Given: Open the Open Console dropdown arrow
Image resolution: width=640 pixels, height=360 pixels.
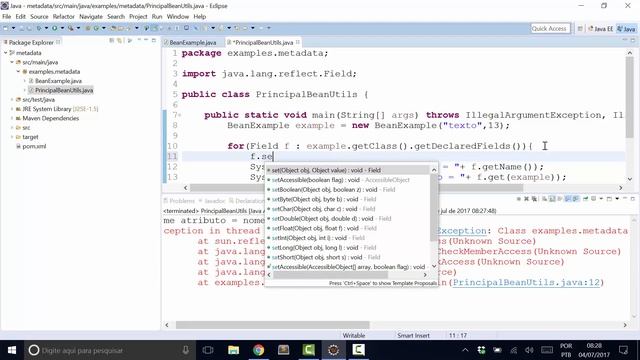Looking at the screenshot, I should 617,199.
